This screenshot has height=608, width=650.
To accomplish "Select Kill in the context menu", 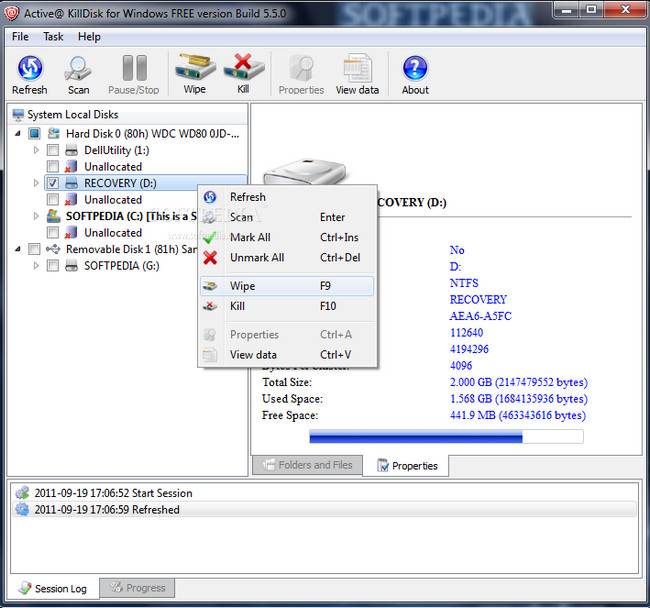I will click(237, 306).
